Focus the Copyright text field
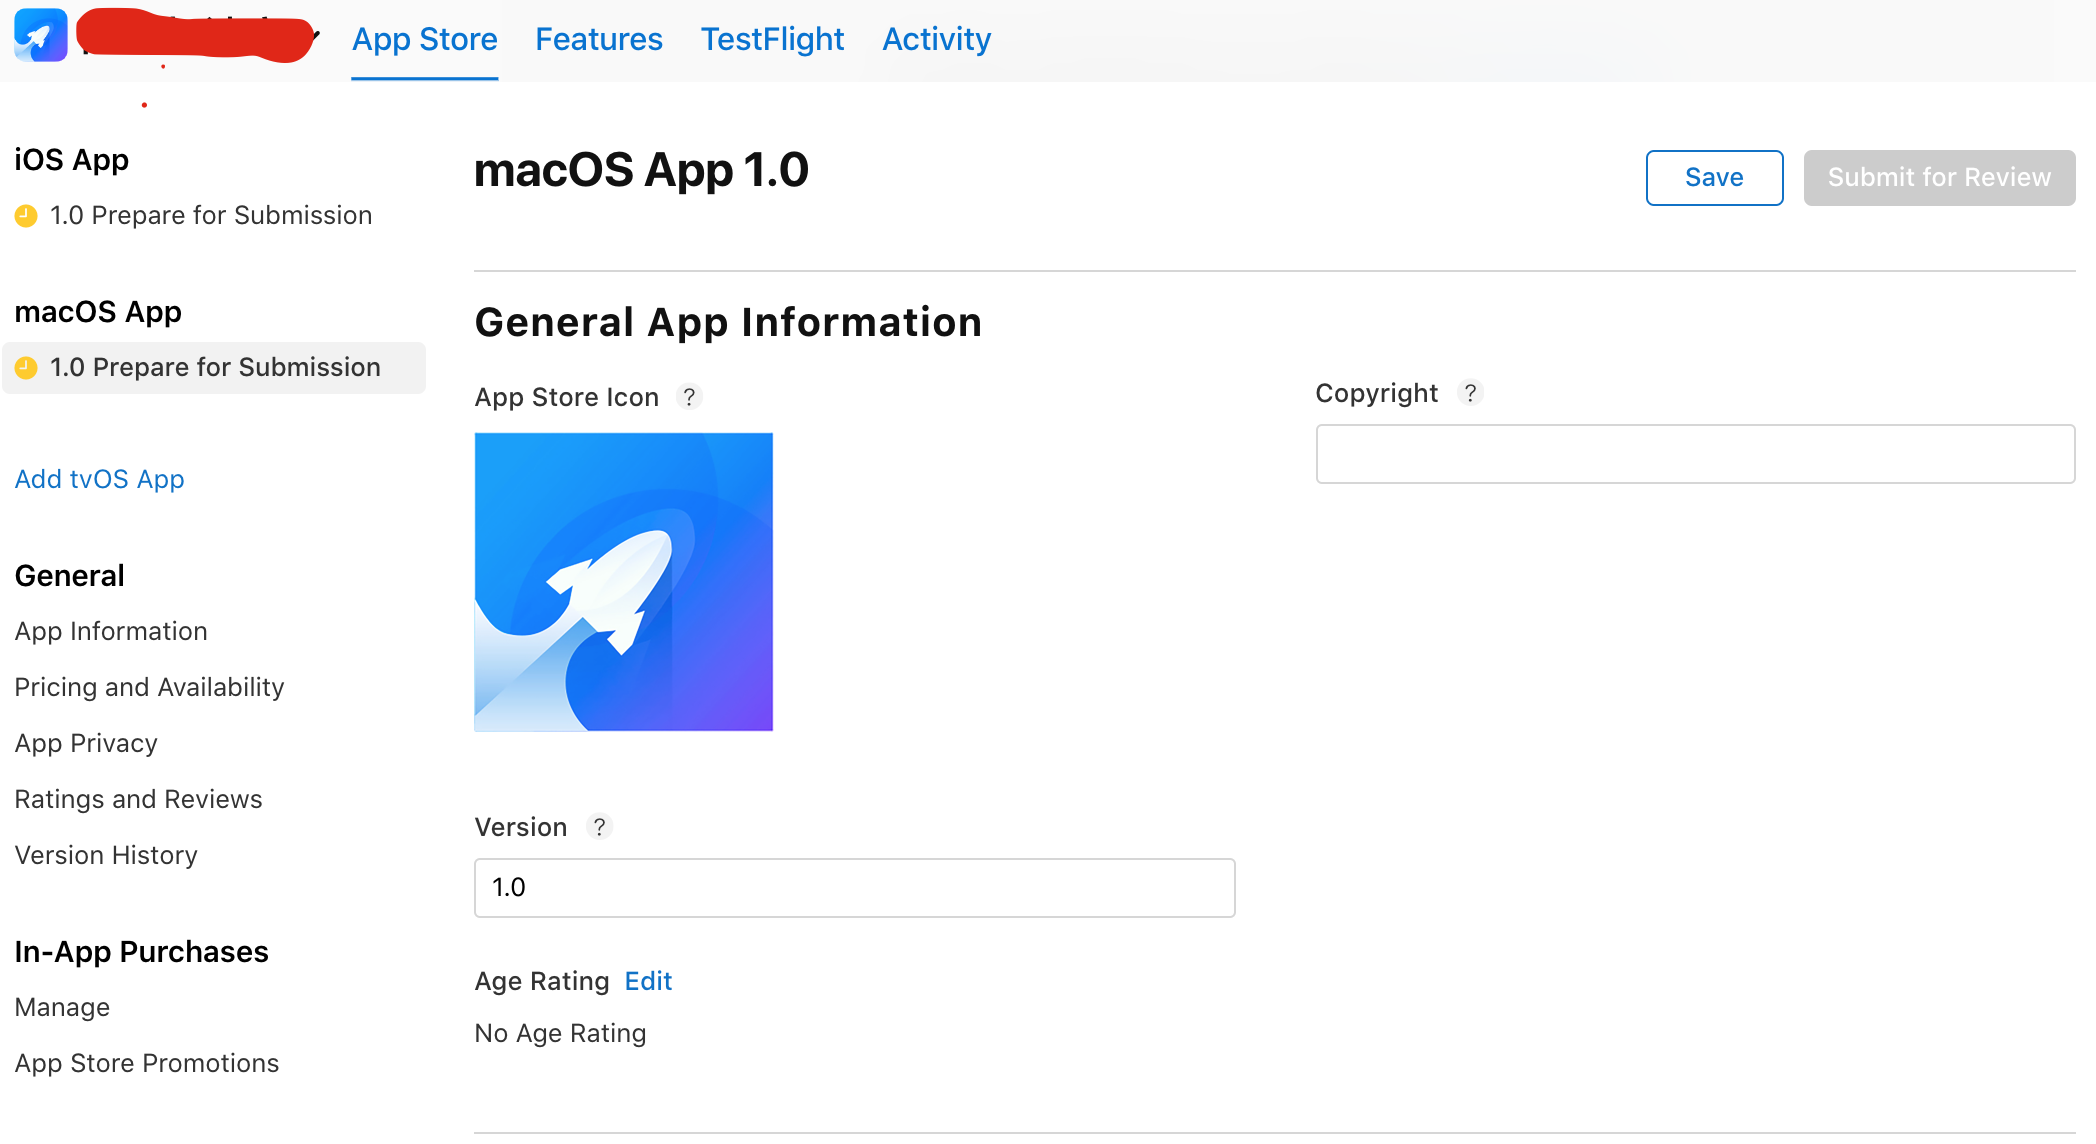This screenshot has width=2096, height=1144. click(1695, 454)
